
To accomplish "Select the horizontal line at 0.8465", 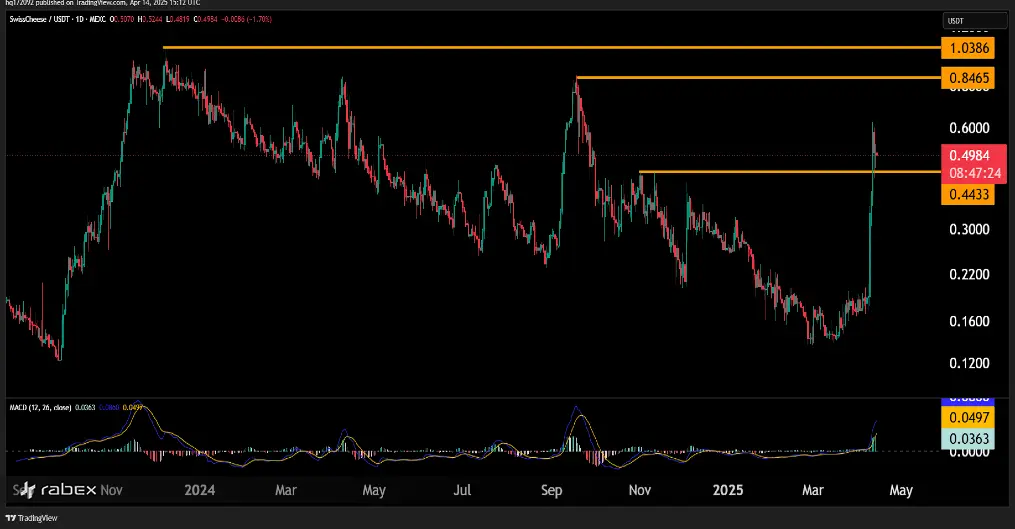I will pos(757,78).
